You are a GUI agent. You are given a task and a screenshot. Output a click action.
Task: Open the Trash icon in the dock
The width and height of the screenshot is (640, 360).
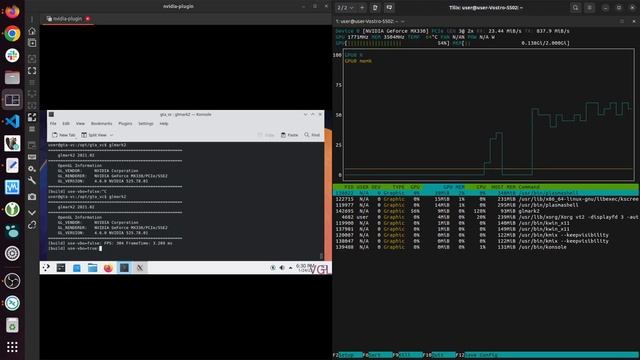click(12, 325)
